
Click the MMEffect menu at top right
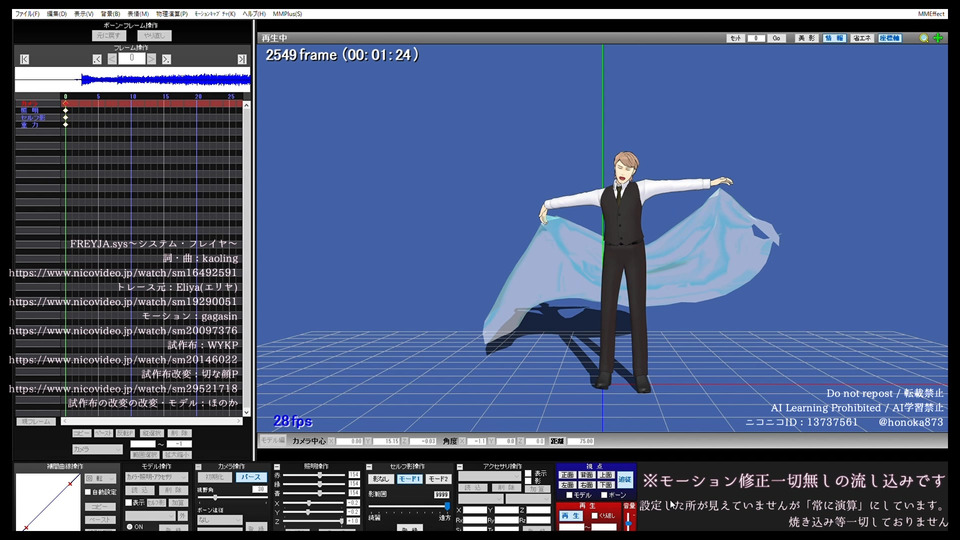click(x=931, y=13)
